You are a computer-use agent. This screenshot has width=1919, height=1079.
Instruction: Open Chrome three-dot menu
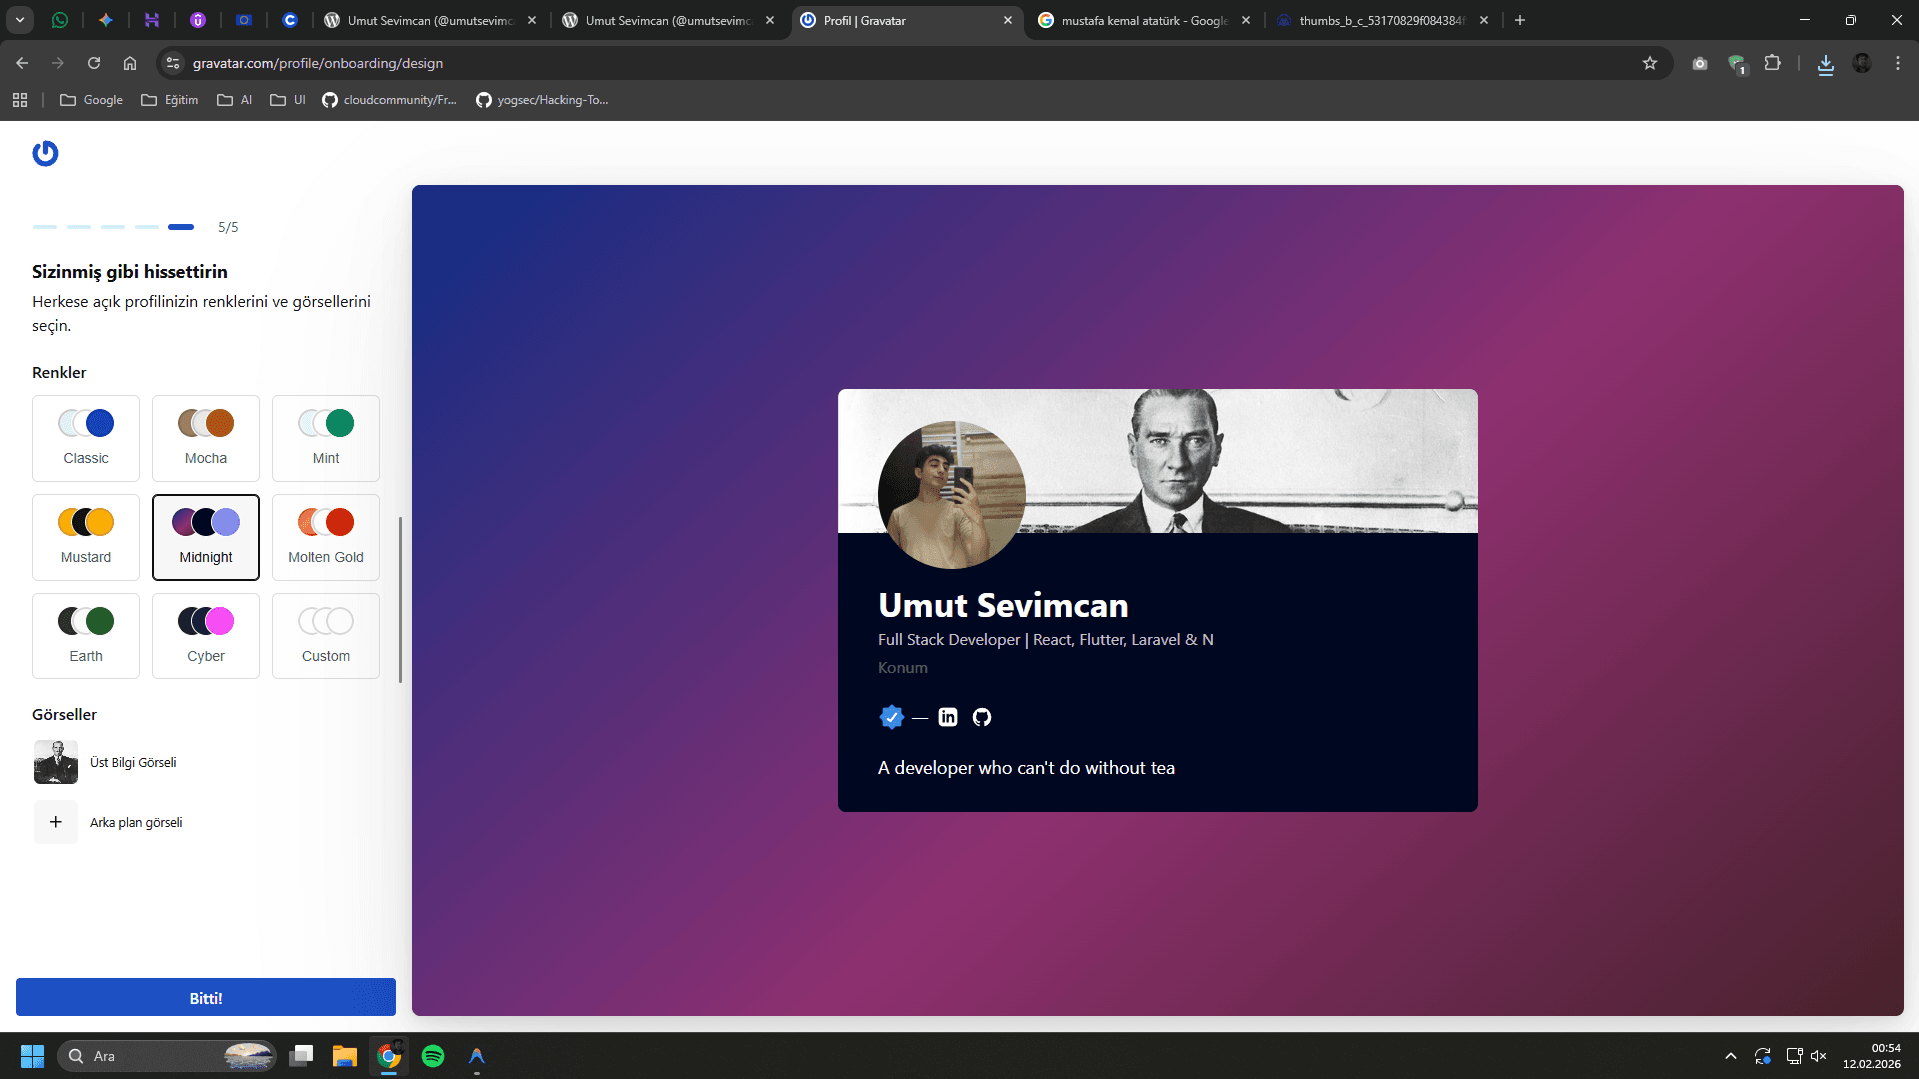pos(1898,63)
